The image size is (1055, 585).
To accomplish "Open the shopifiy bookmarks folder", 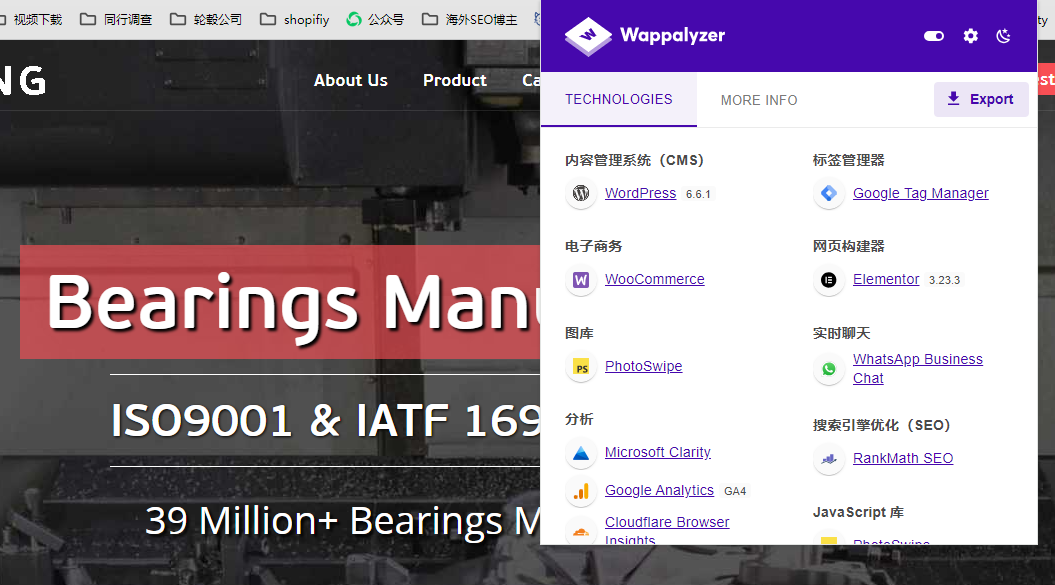I will 295,20.
